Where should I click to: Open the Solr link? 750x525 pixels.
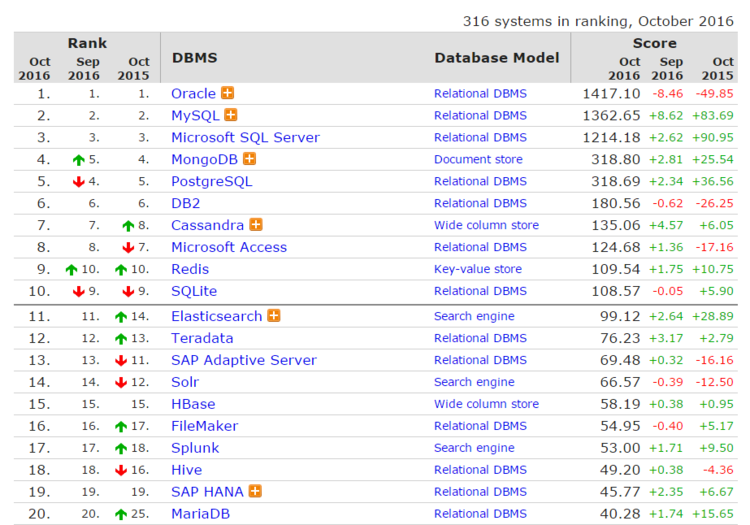[185, 382]
